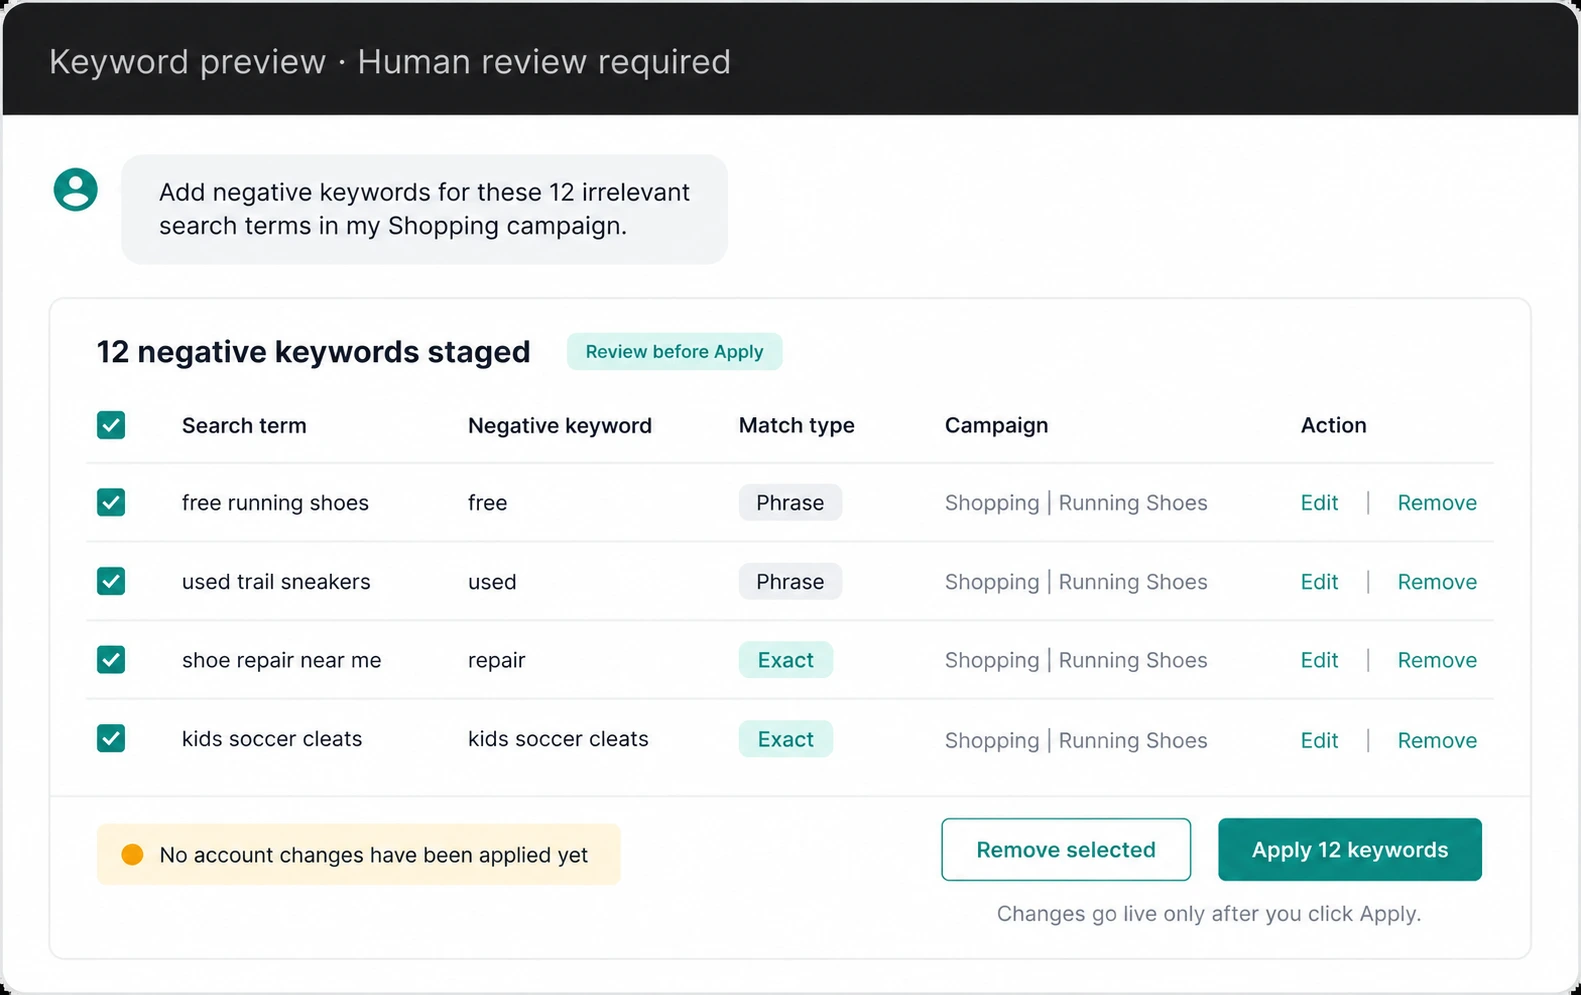Click the Match type column header
Screen dimensions: 1581x995
797,426
